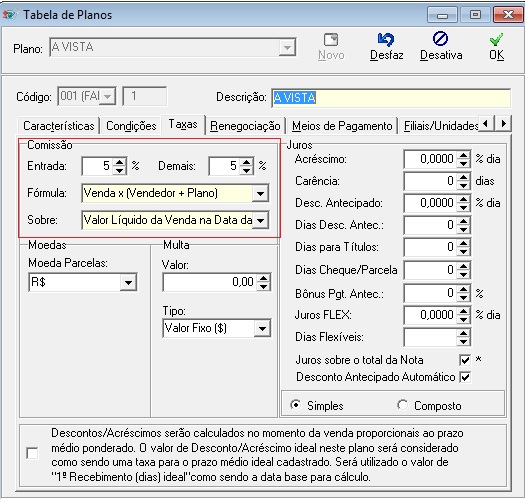Click the Descrição A VISTA field

click(391, 98)
